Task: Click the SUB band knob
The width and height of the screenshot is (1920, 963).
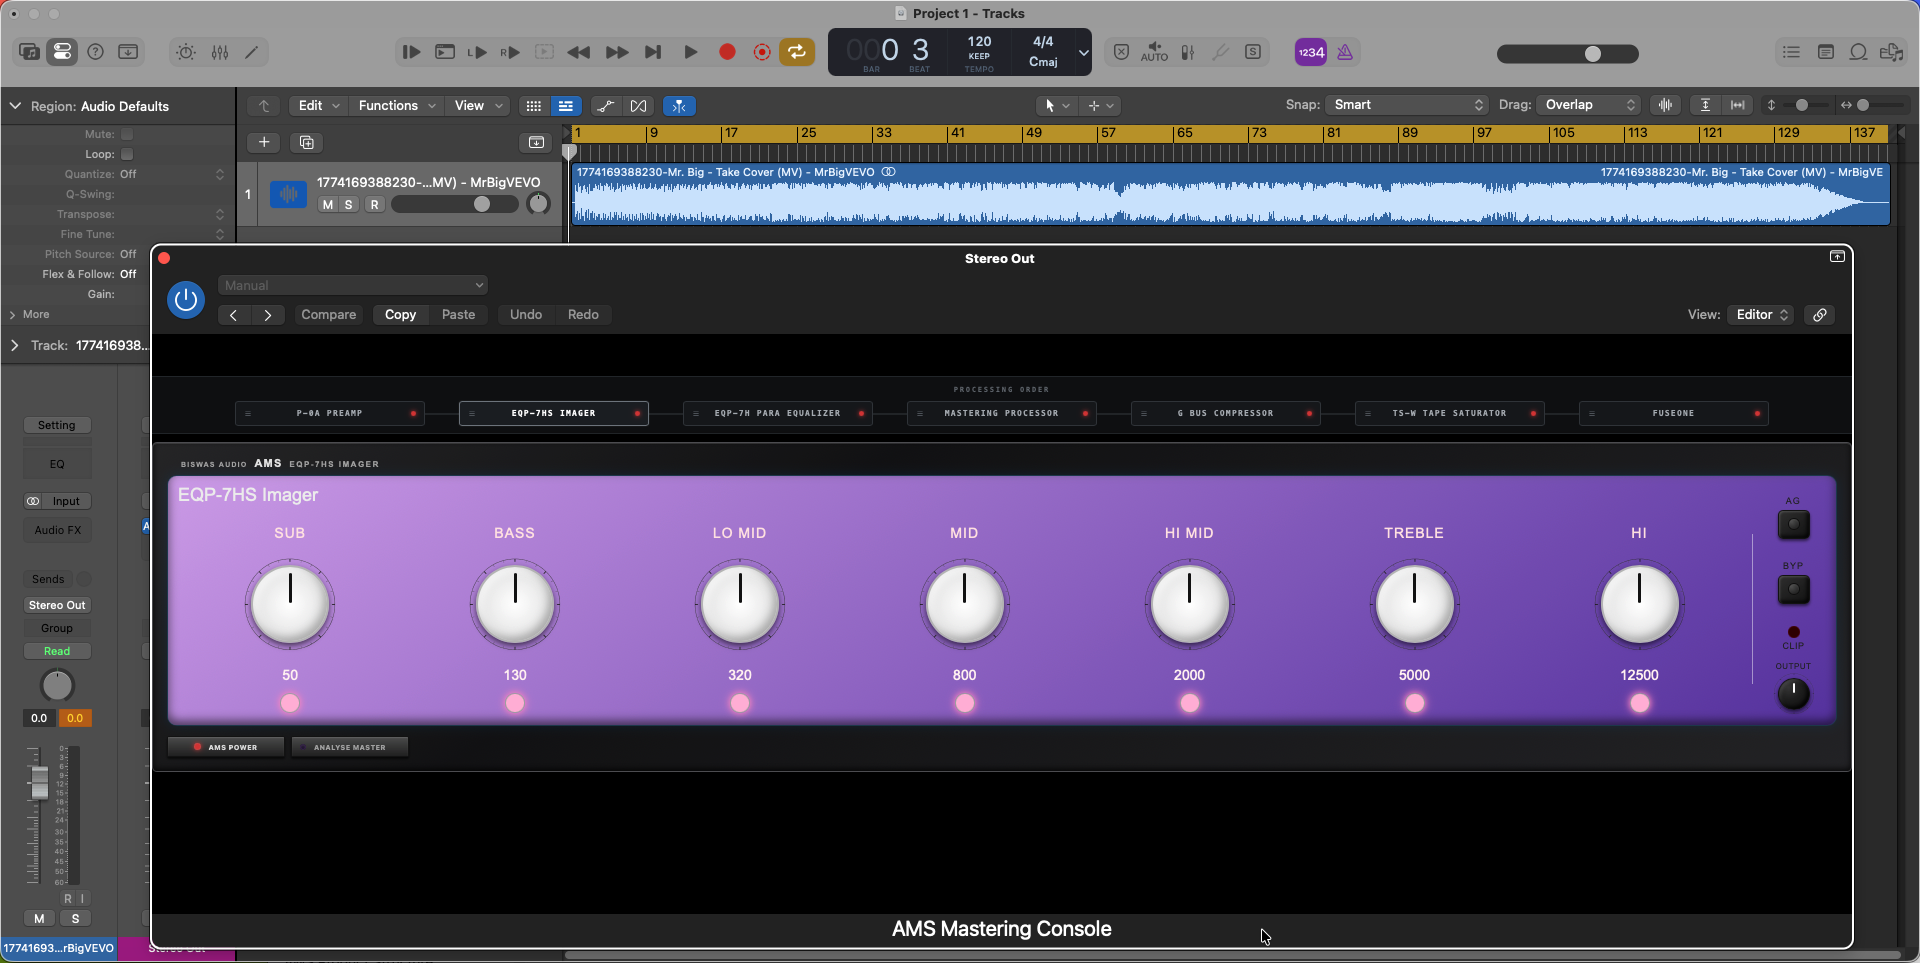Action: (x=290, y=604)
